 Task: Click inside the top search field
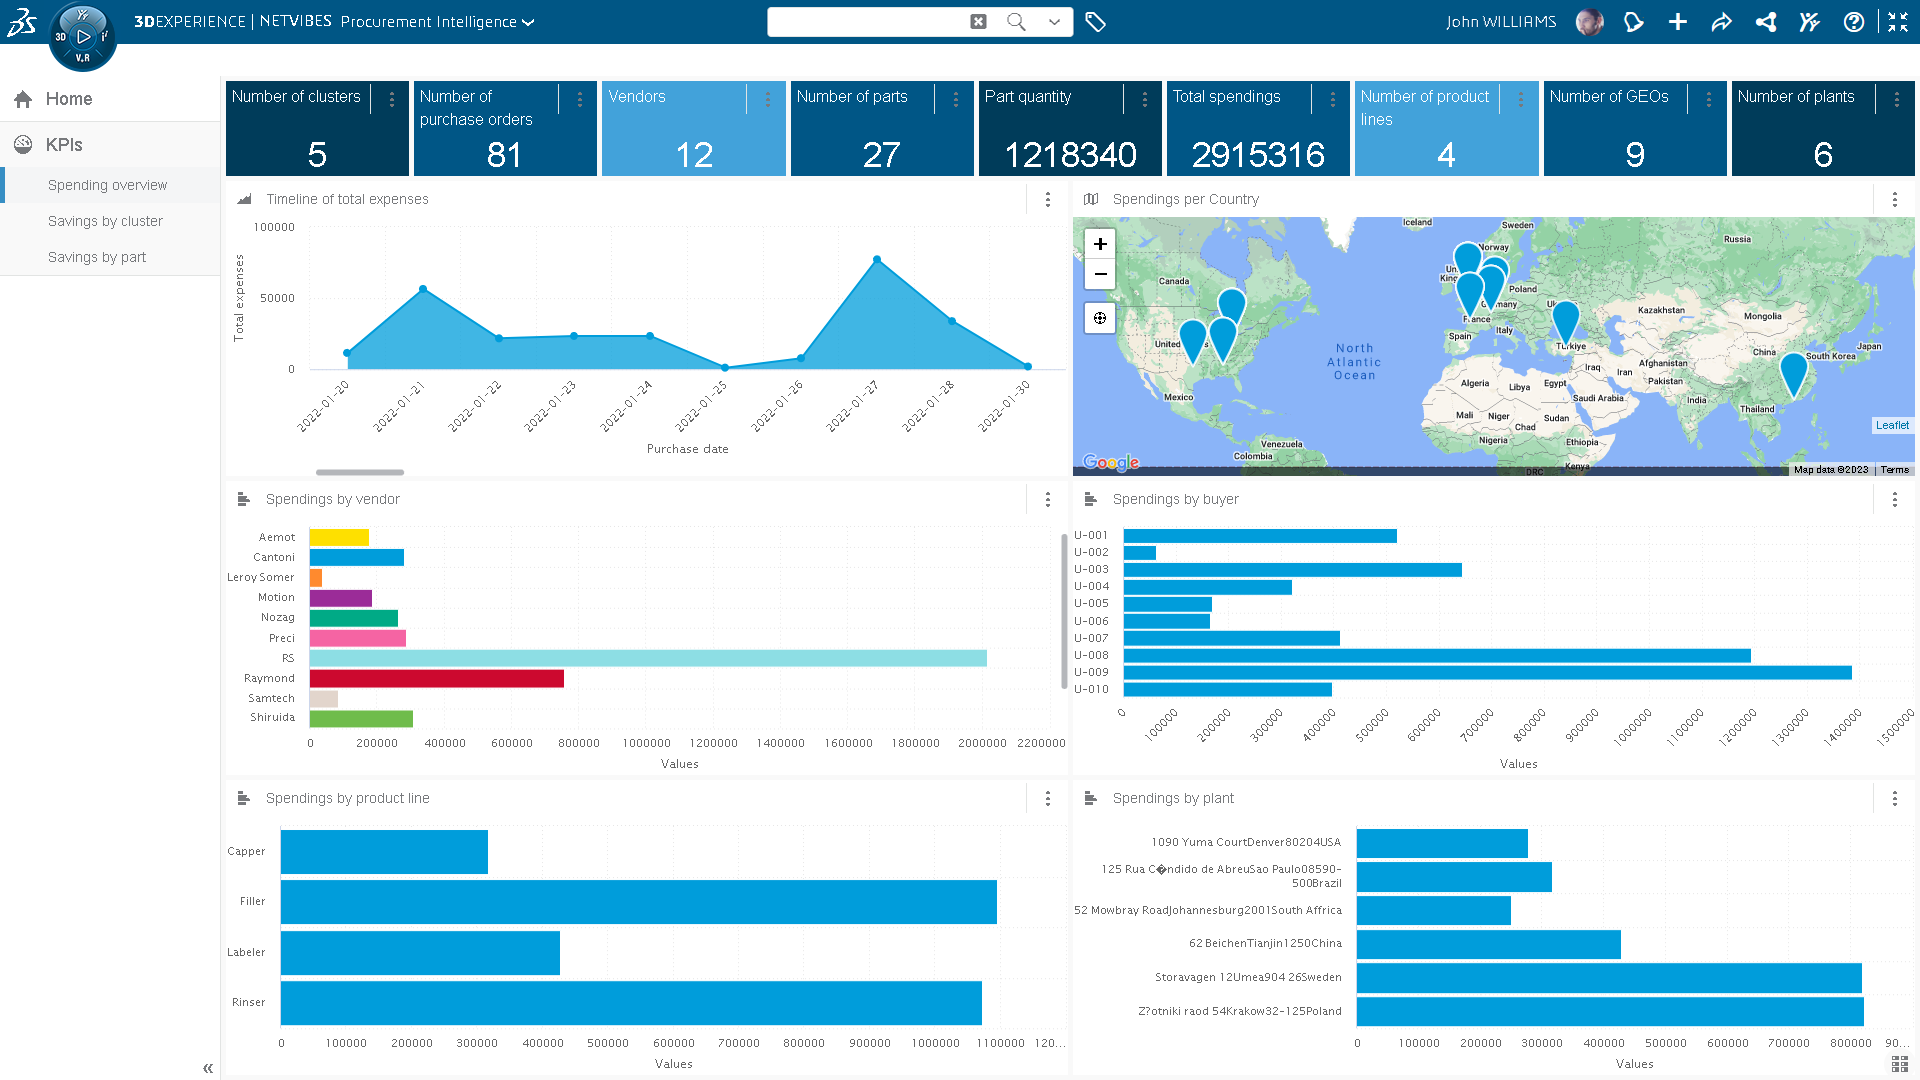coord(865,22)
